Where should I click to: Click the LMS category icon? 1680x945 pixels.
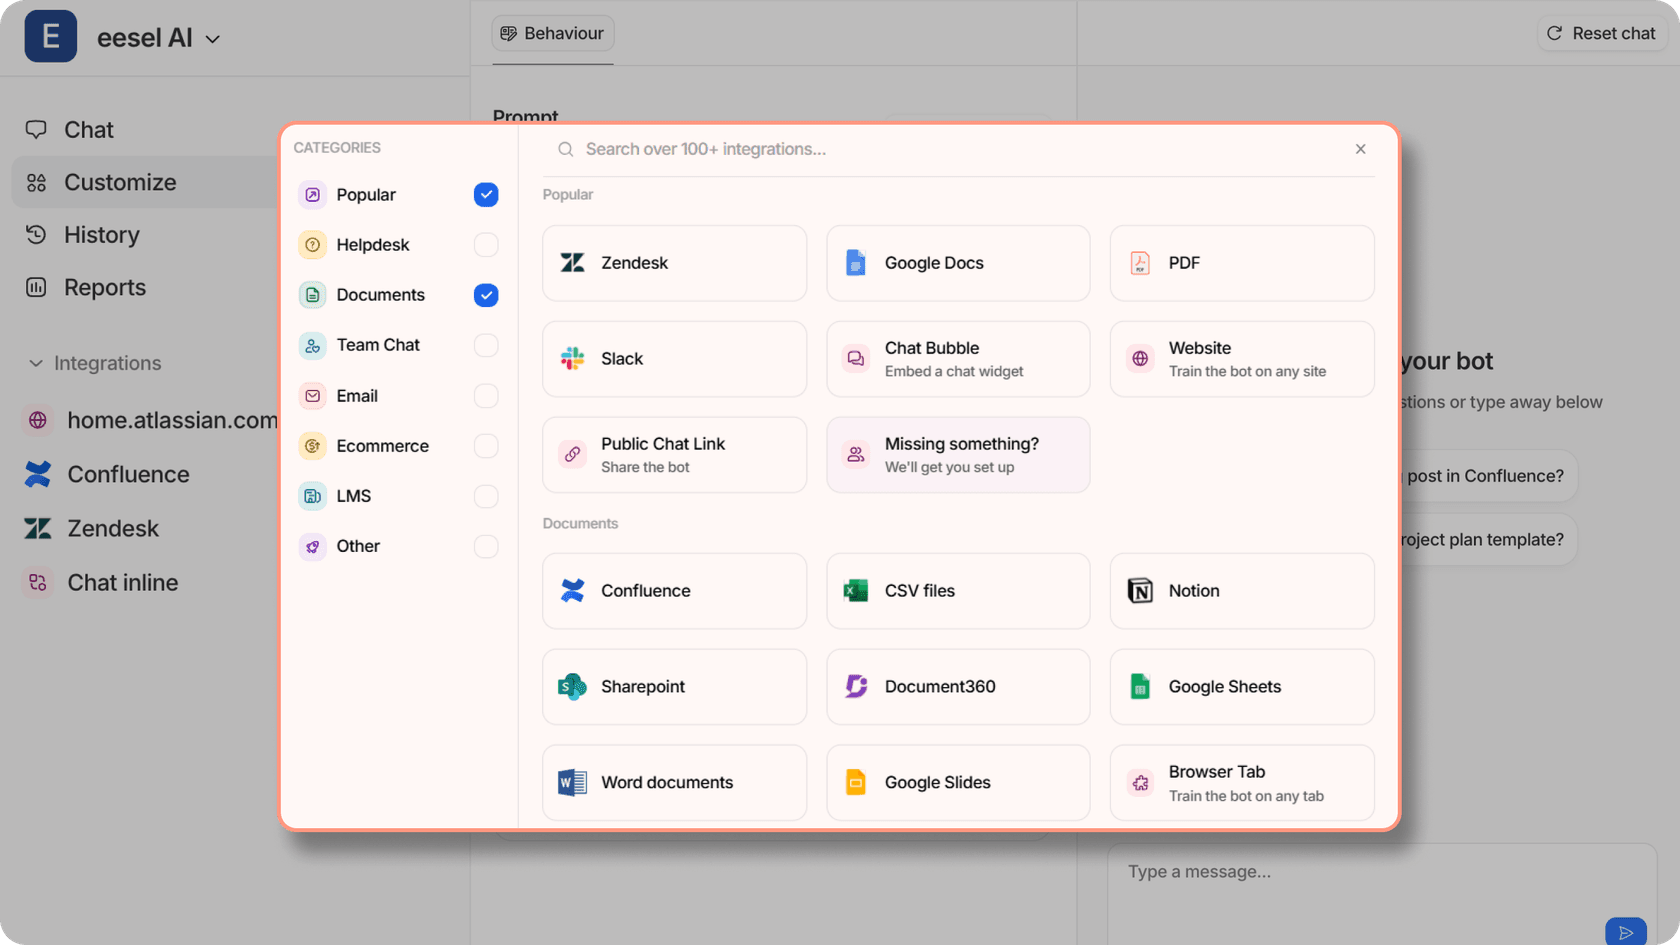(313, 496)
